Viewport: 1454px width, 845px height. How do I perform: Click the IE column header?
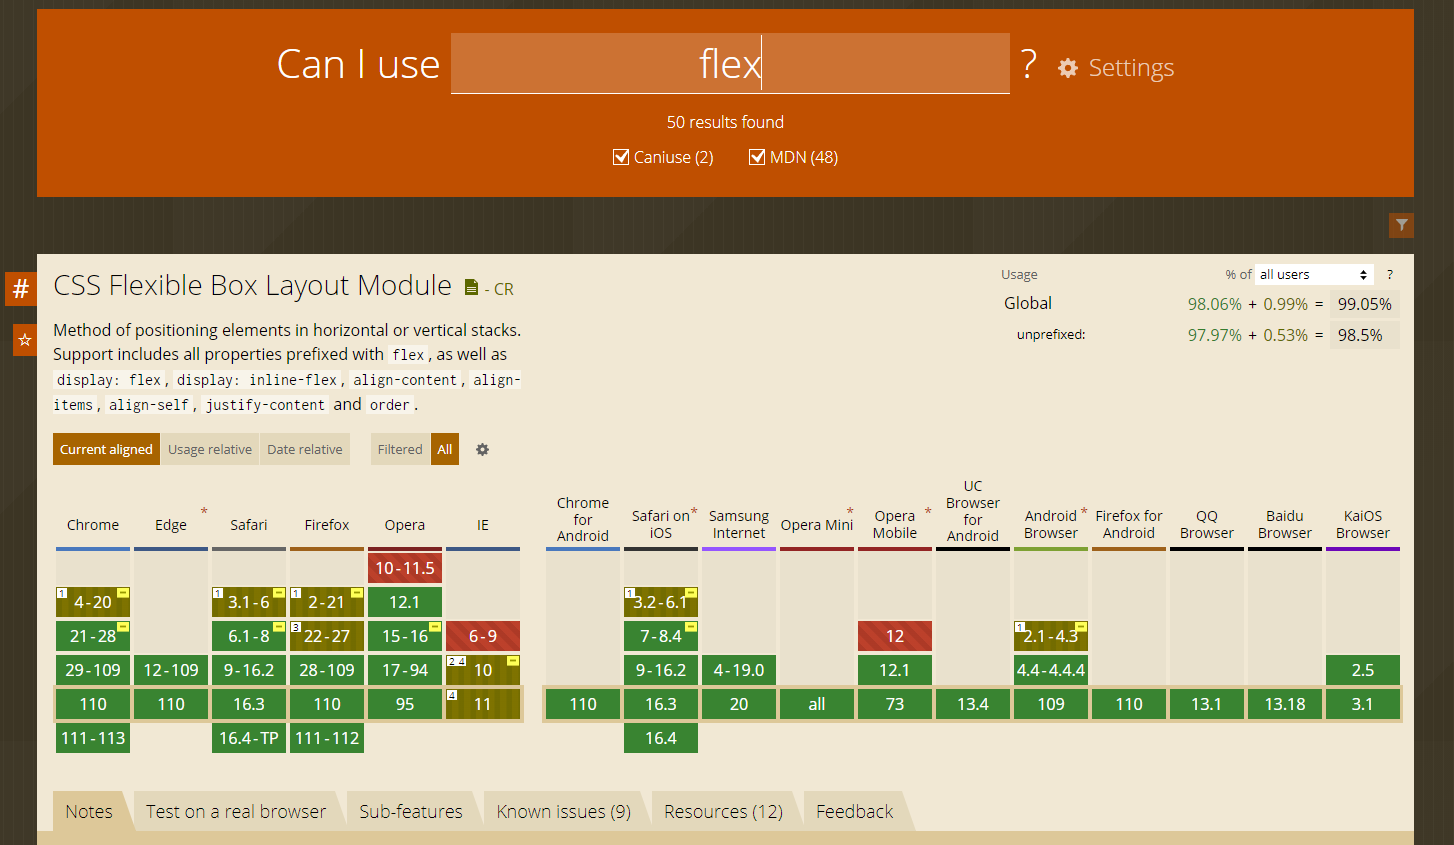[x=483, y=525]
